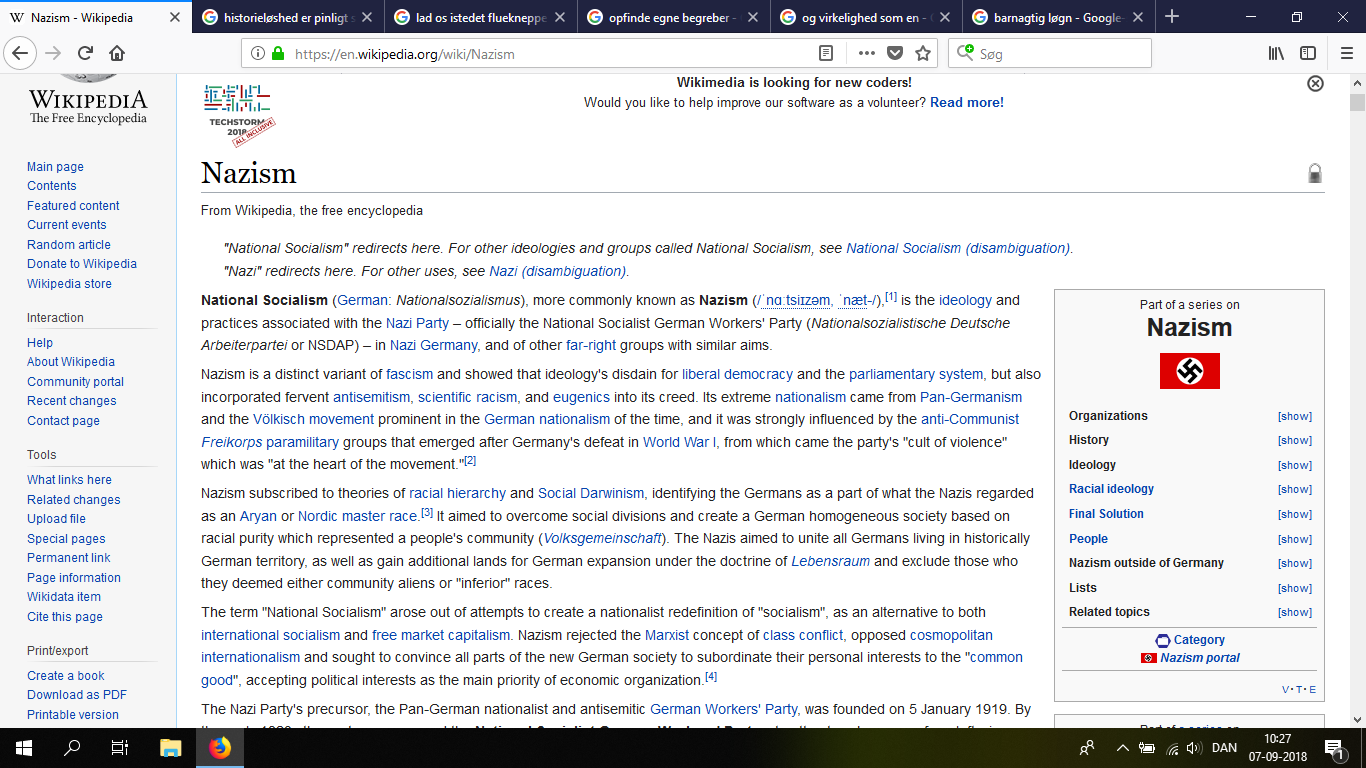Open the site identity info icon

click(258, 54)
